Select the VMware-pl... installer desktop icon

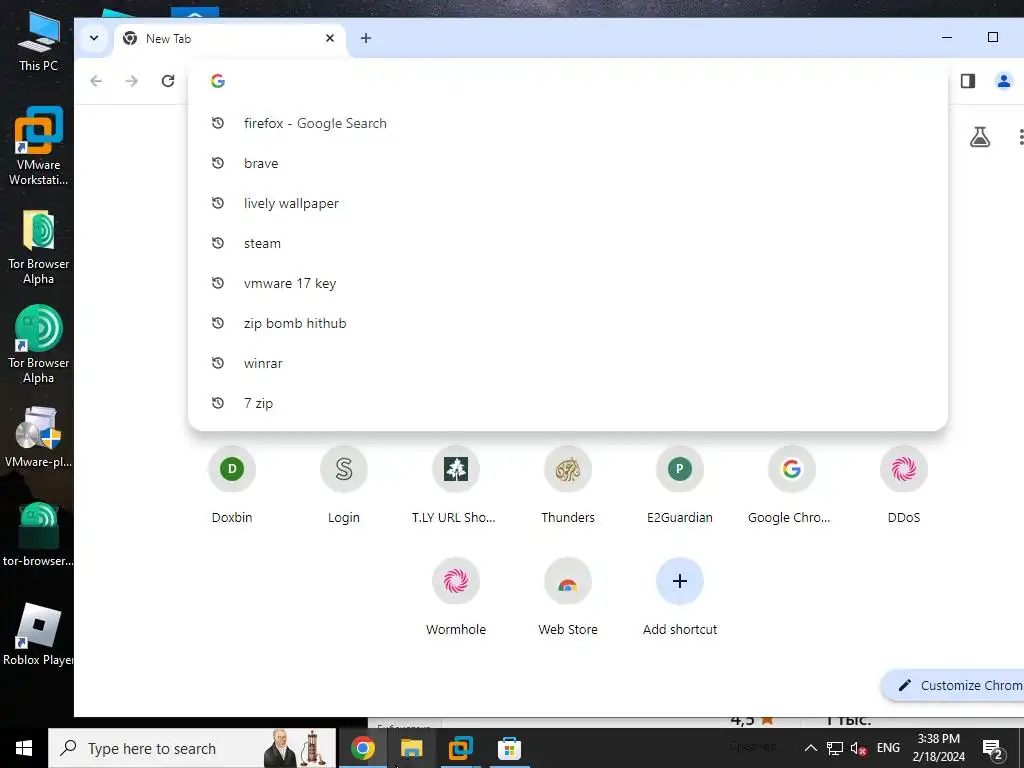point(38,438)
